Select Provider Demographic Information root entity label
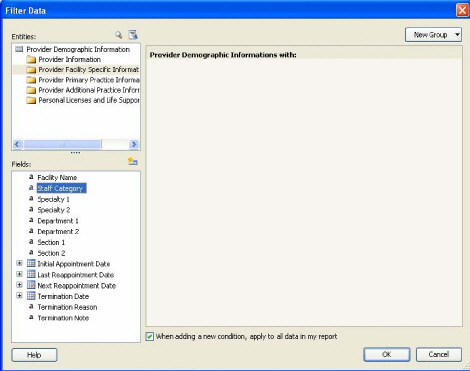 78,49
